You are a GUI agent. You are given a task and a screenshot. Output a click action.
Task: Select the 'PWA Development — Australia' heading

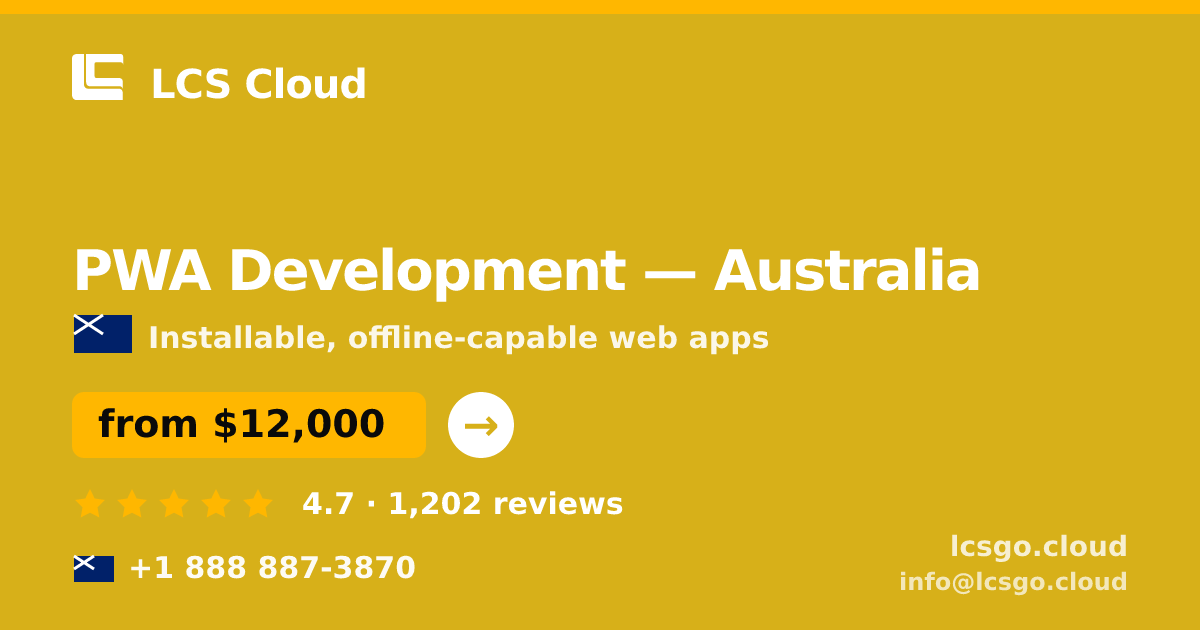coord(526,271)
